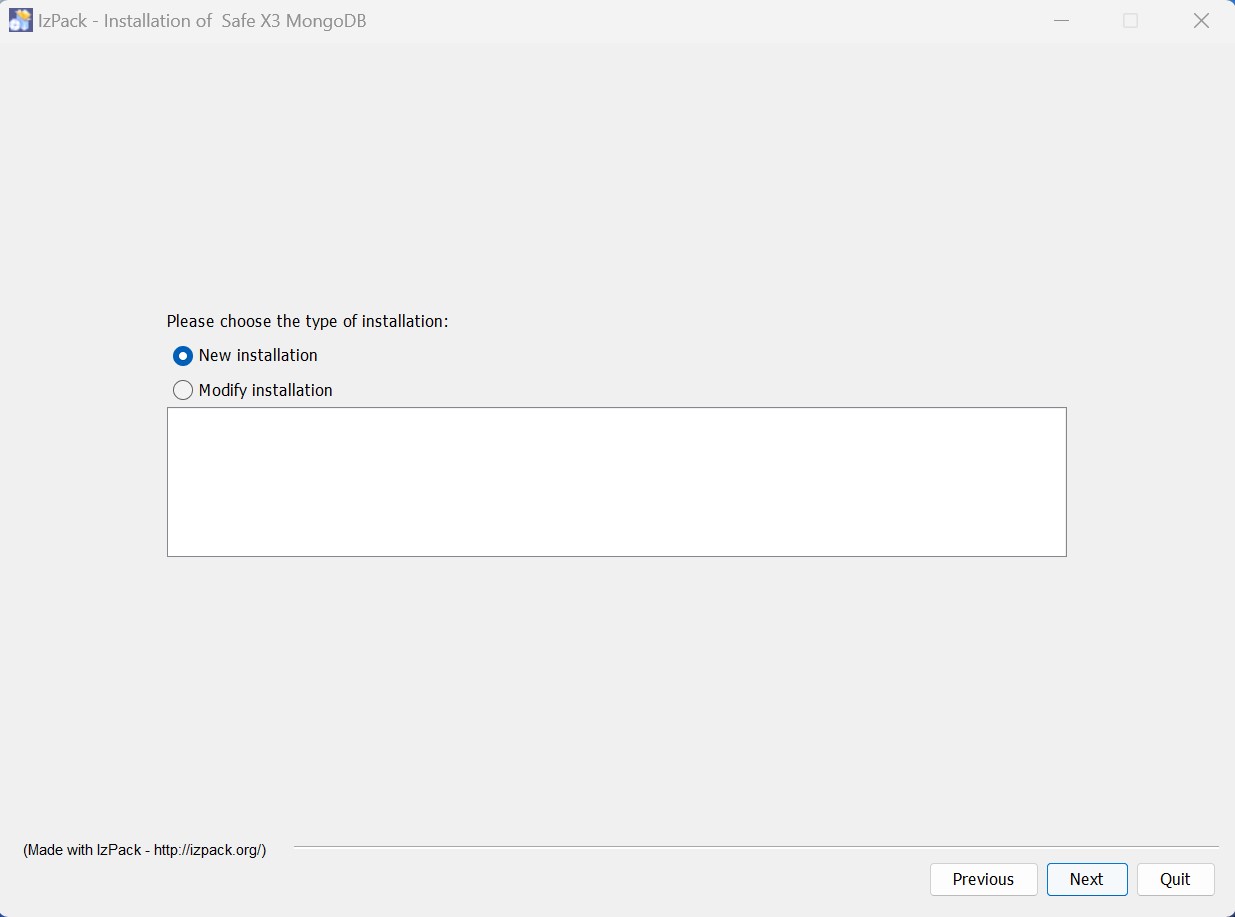Click the empty title bar space beside the title
This screenshot has width=1235, height=917.
[700, 21]
